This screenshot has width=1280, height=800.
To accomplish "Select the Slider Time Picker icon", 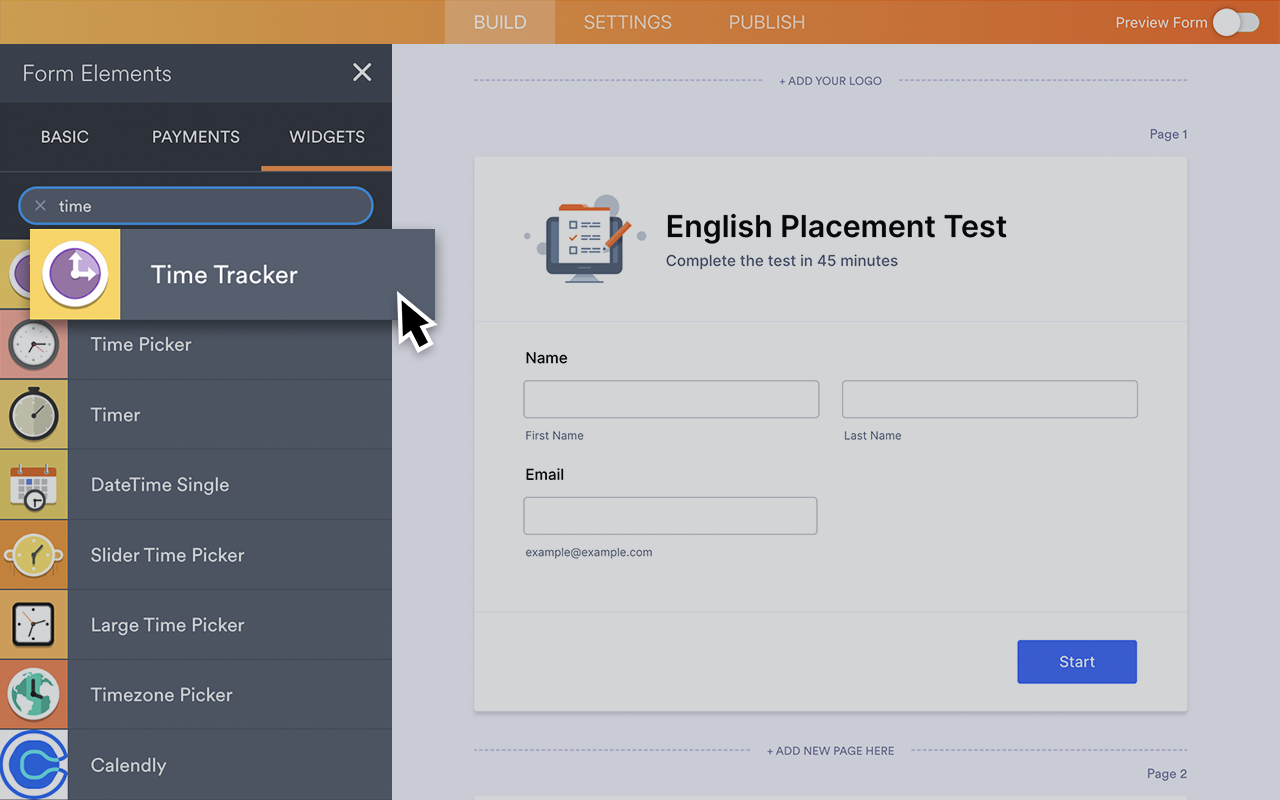I will pyautogui.click(x=33, y=554).
